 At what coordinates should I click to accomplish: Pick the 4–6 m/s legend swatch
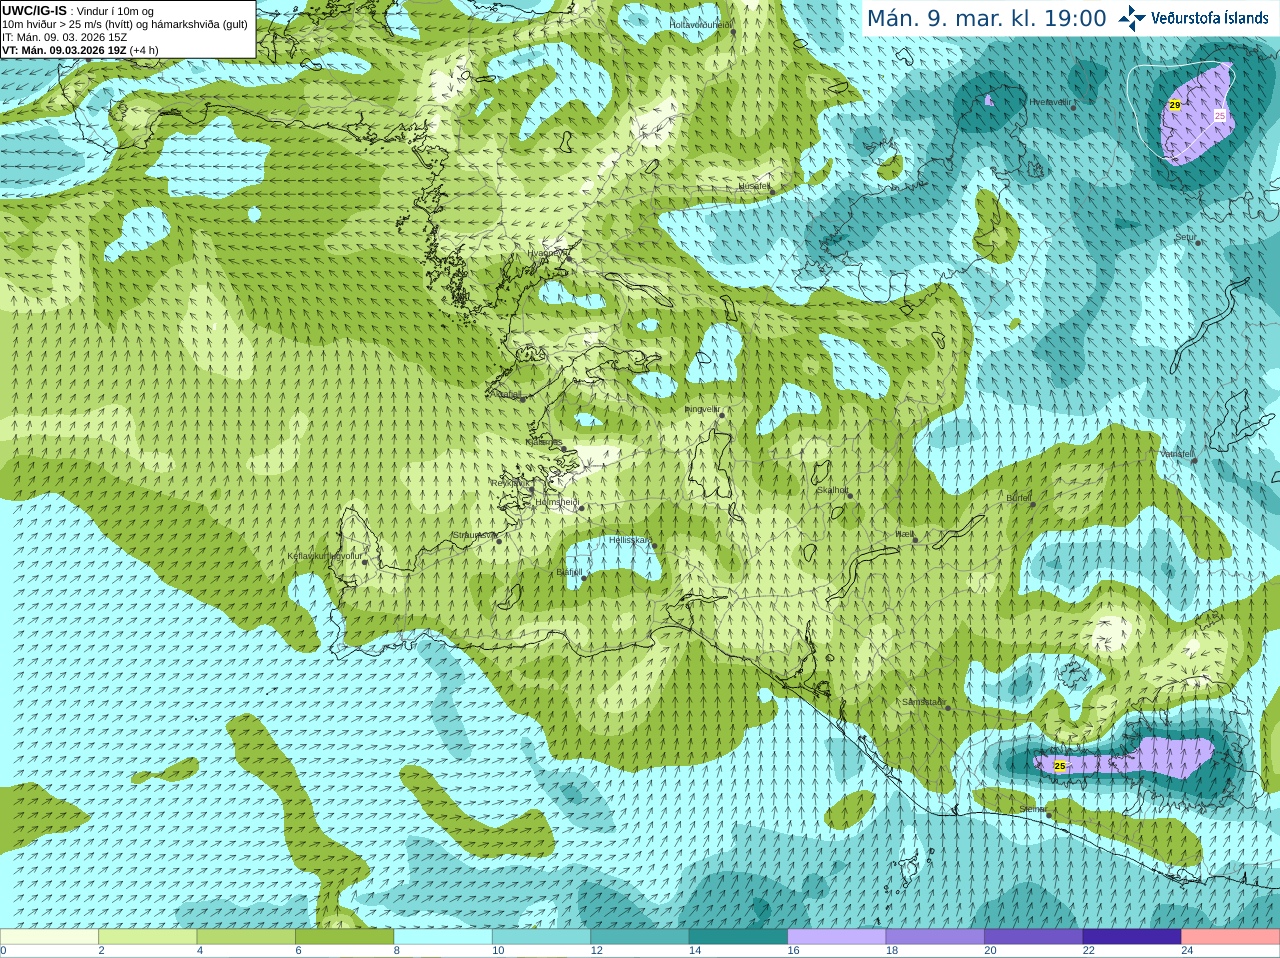click(x=246, y=937)
